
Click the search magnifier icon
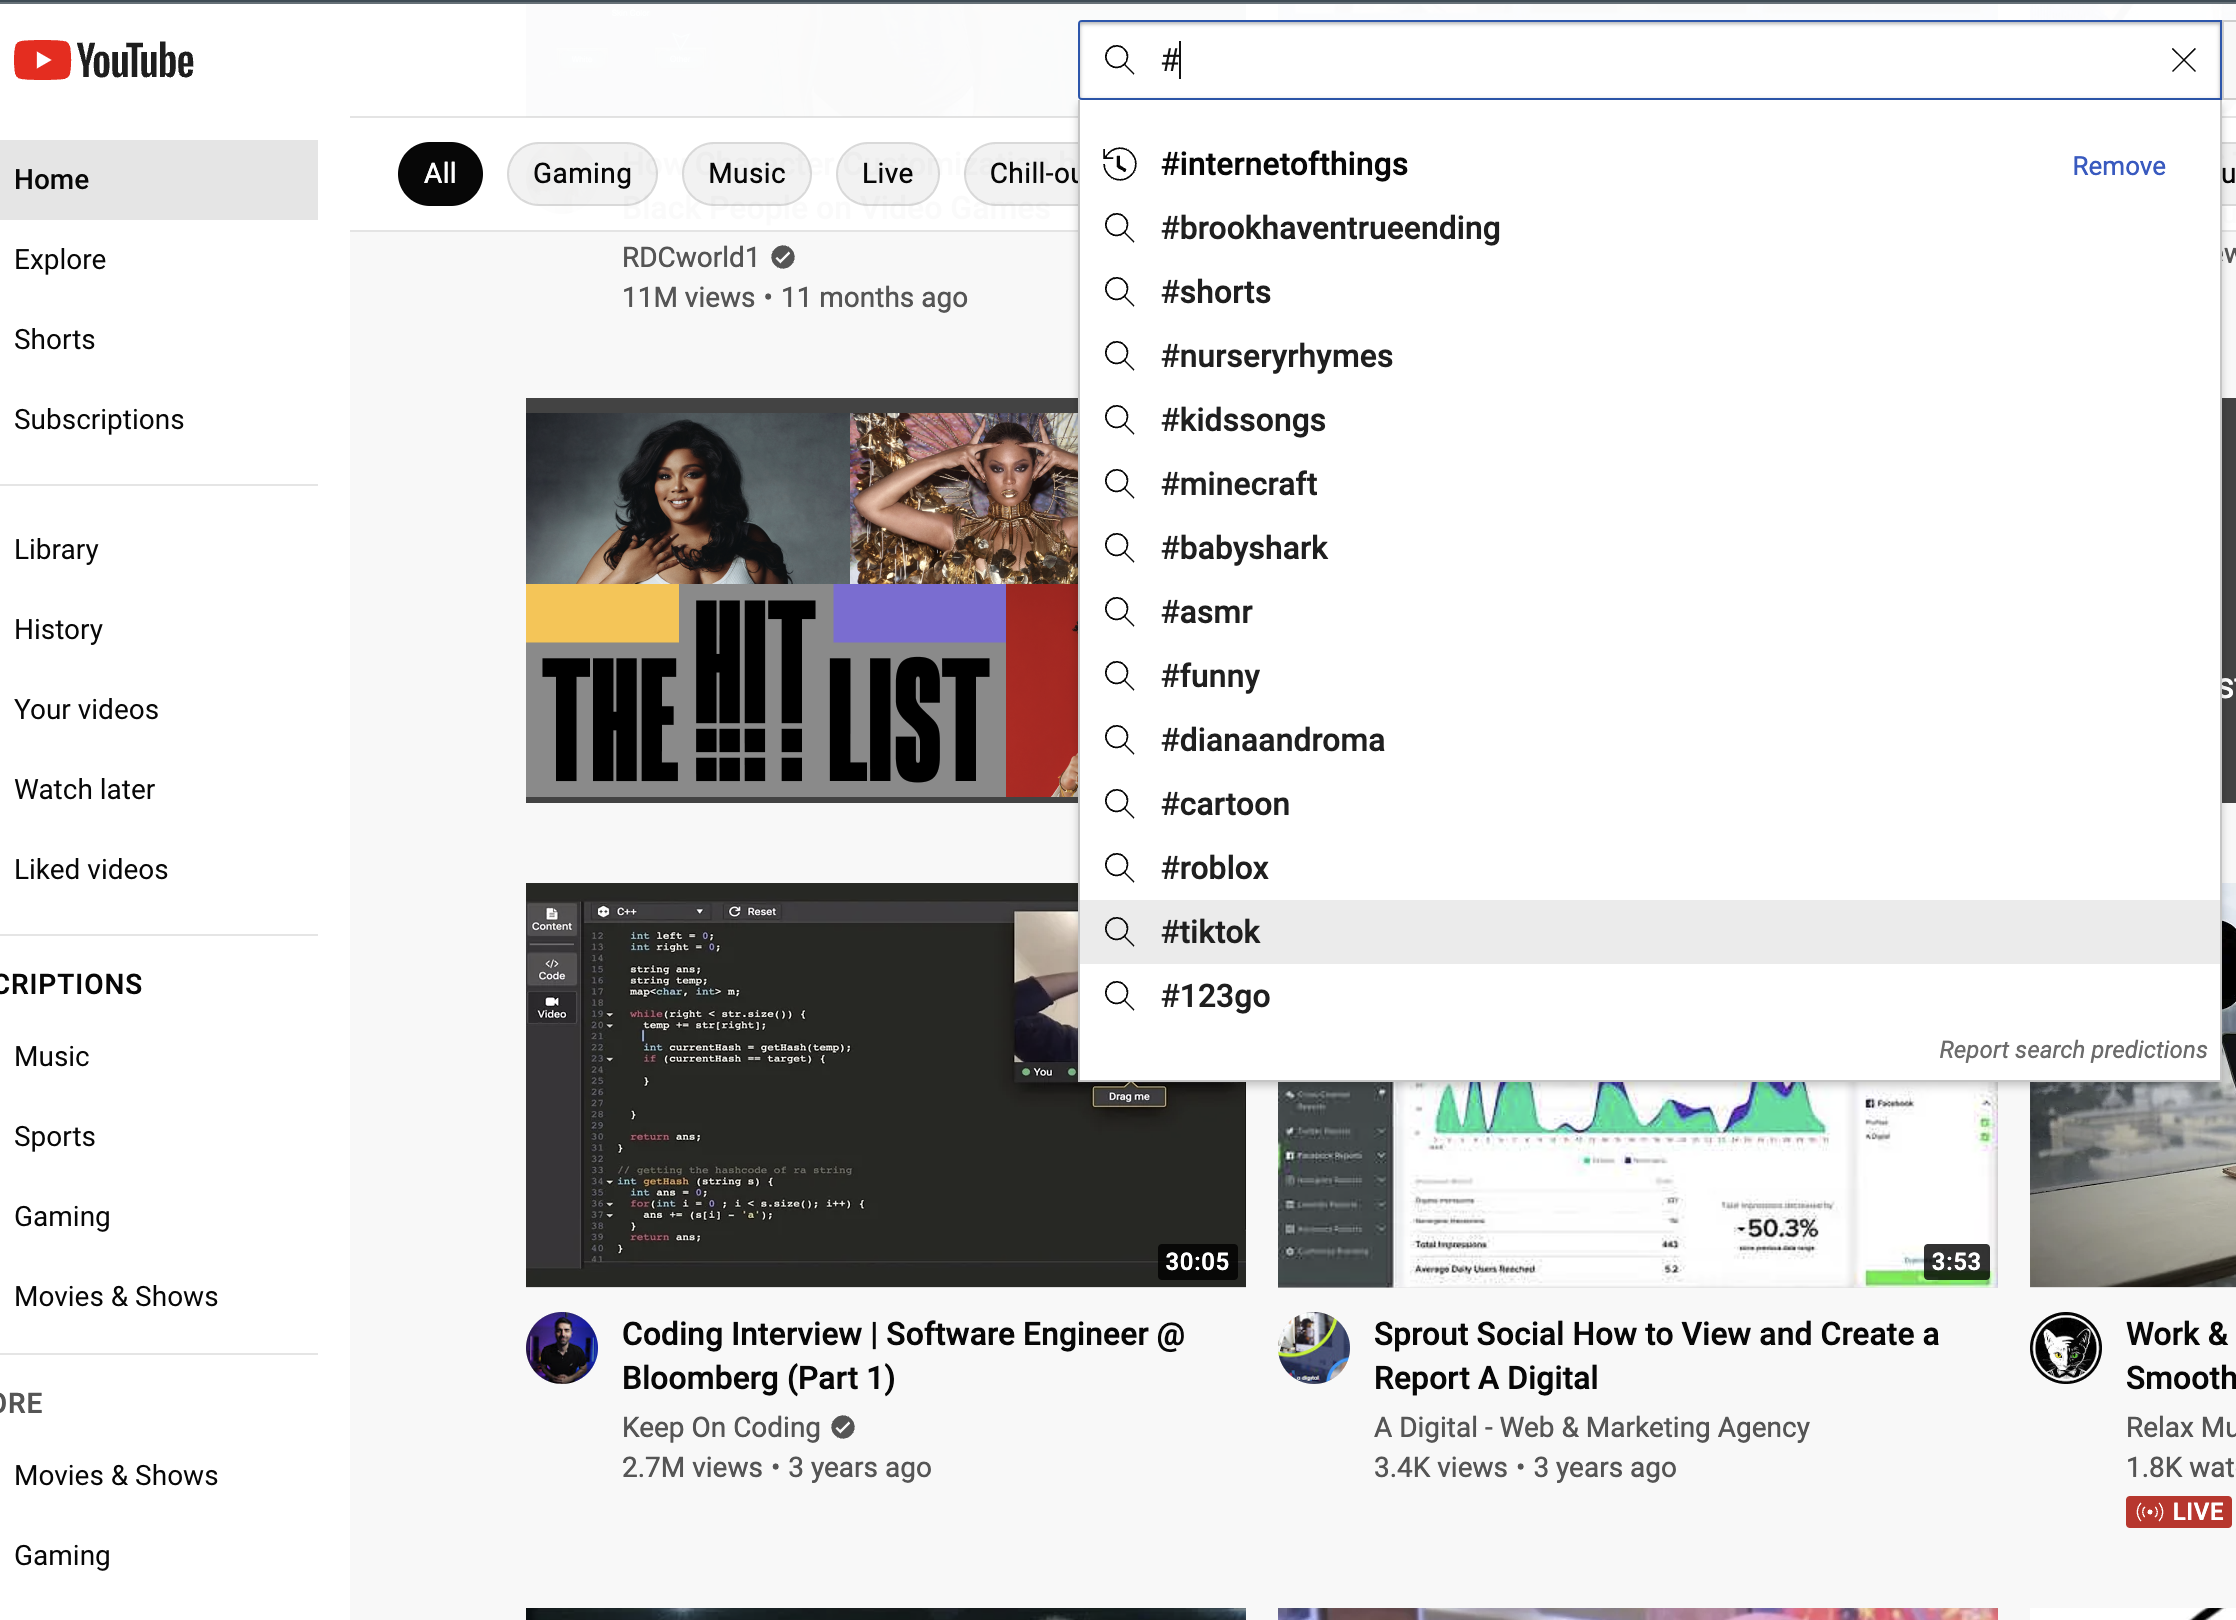[x=1120, y=63]
